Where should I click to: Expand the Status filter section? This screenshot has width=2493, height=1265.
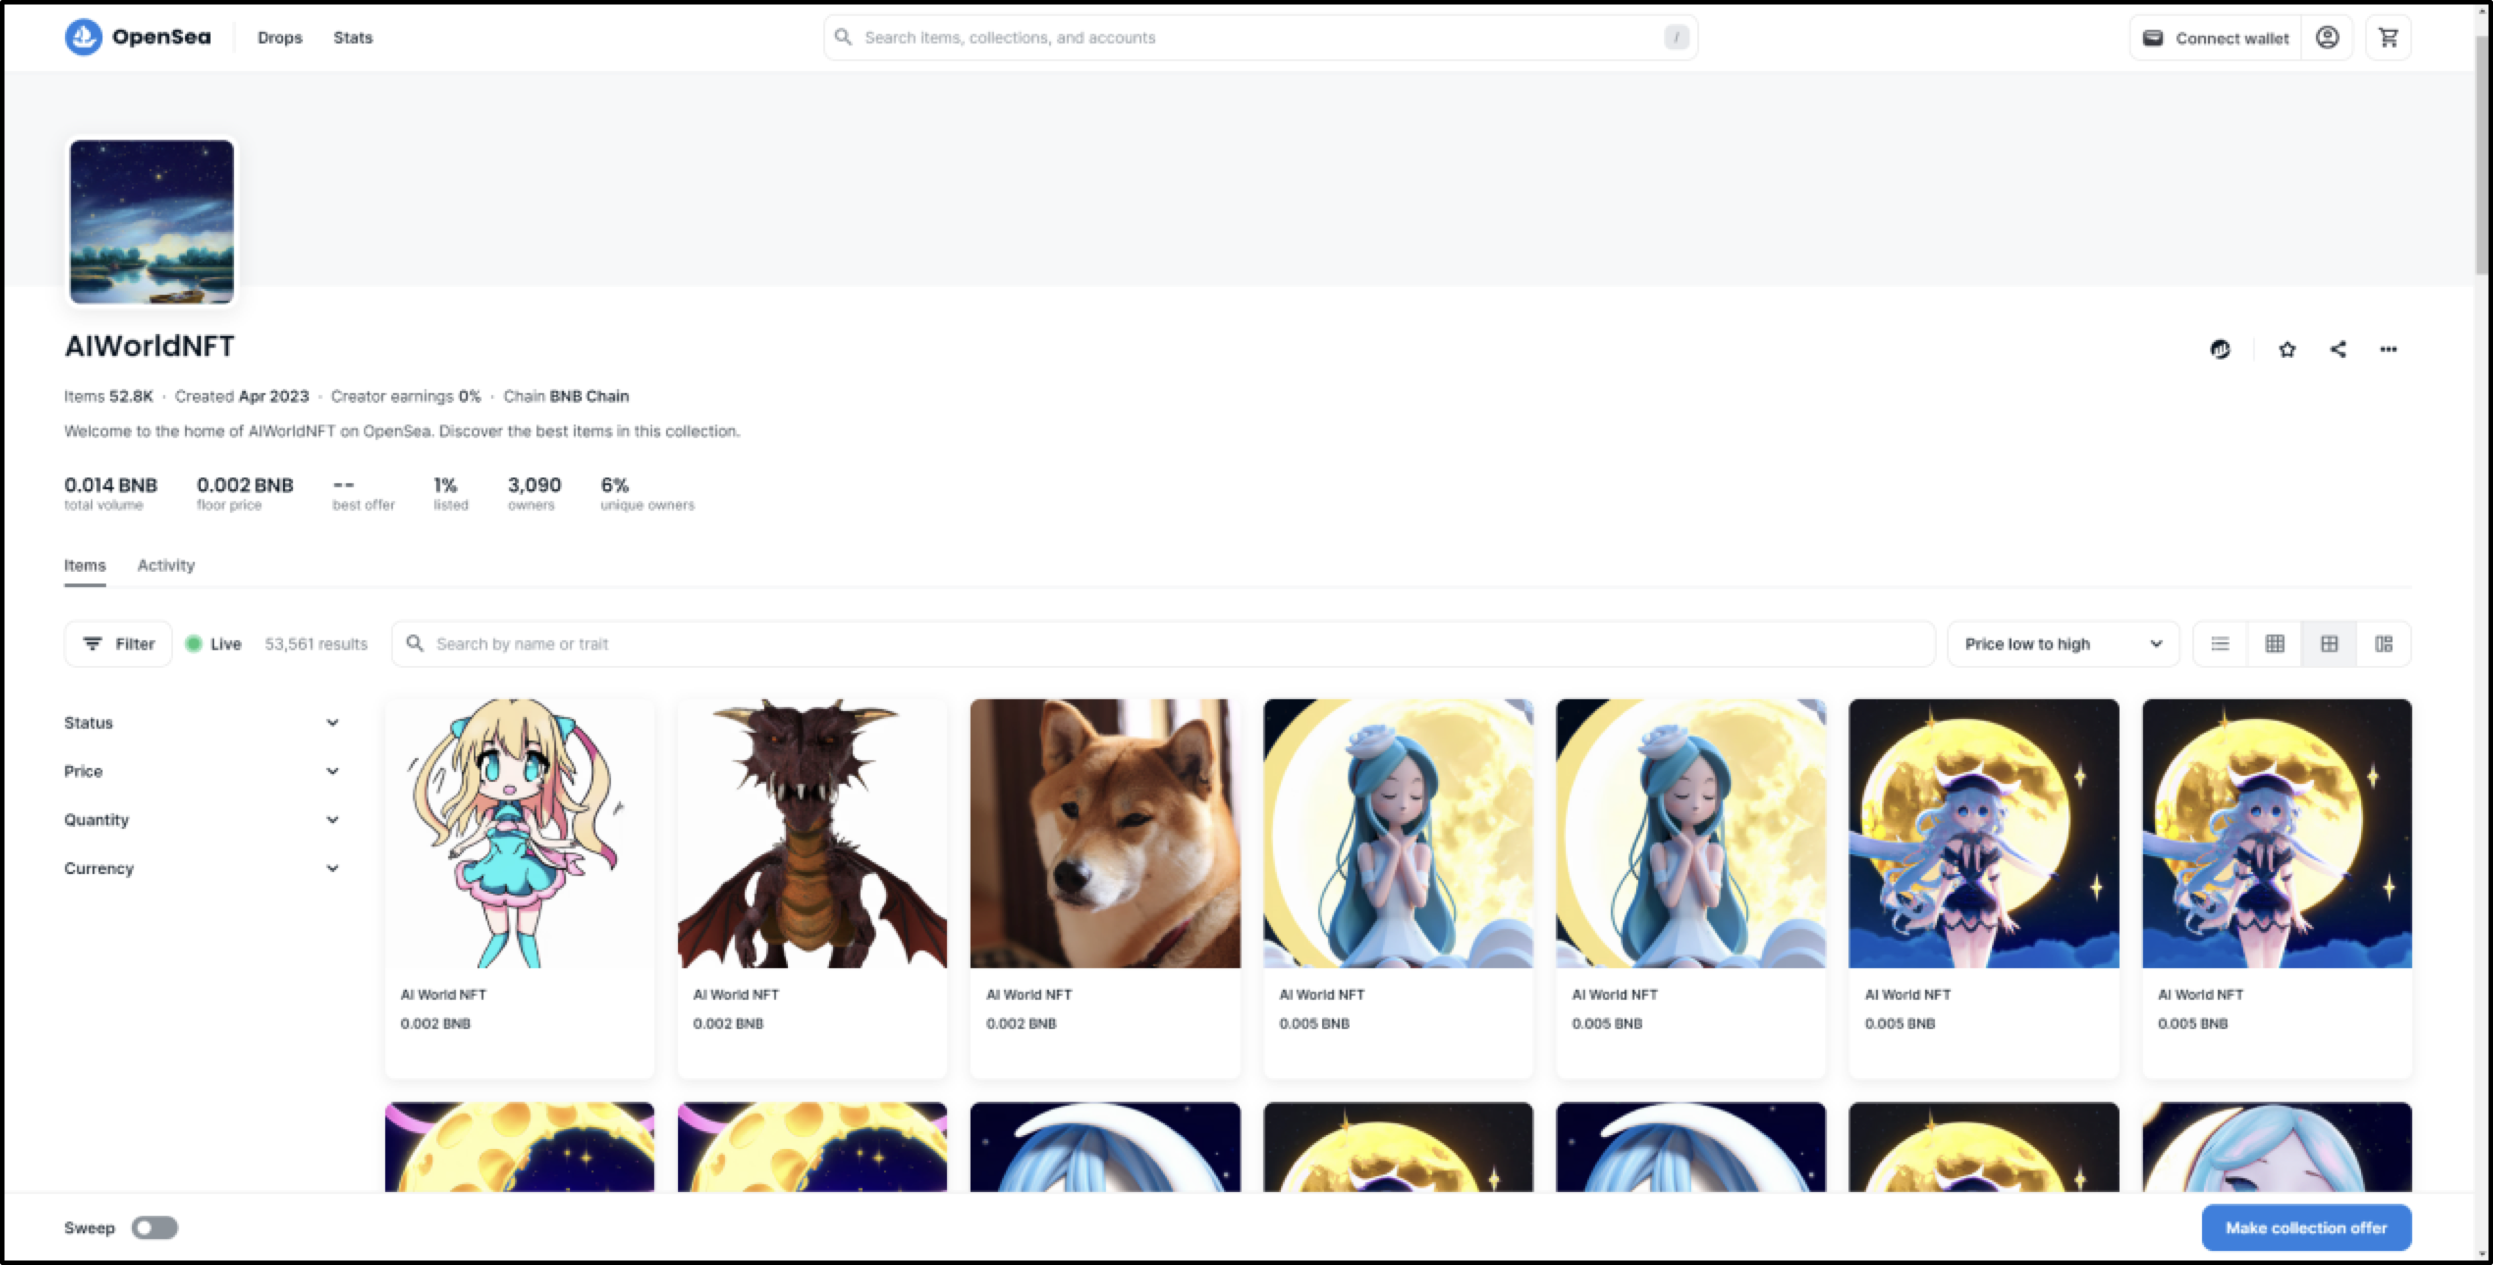201,723
